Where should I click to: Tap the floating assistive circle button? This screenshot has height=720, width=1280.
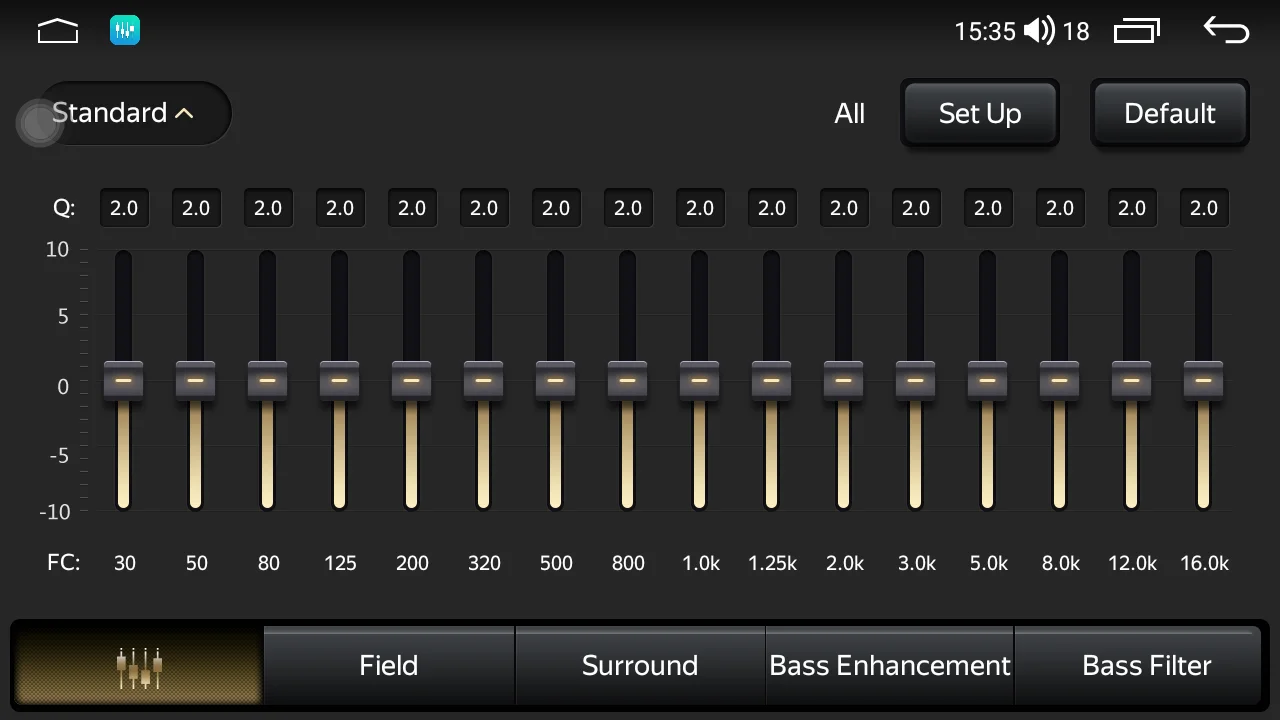40,123
